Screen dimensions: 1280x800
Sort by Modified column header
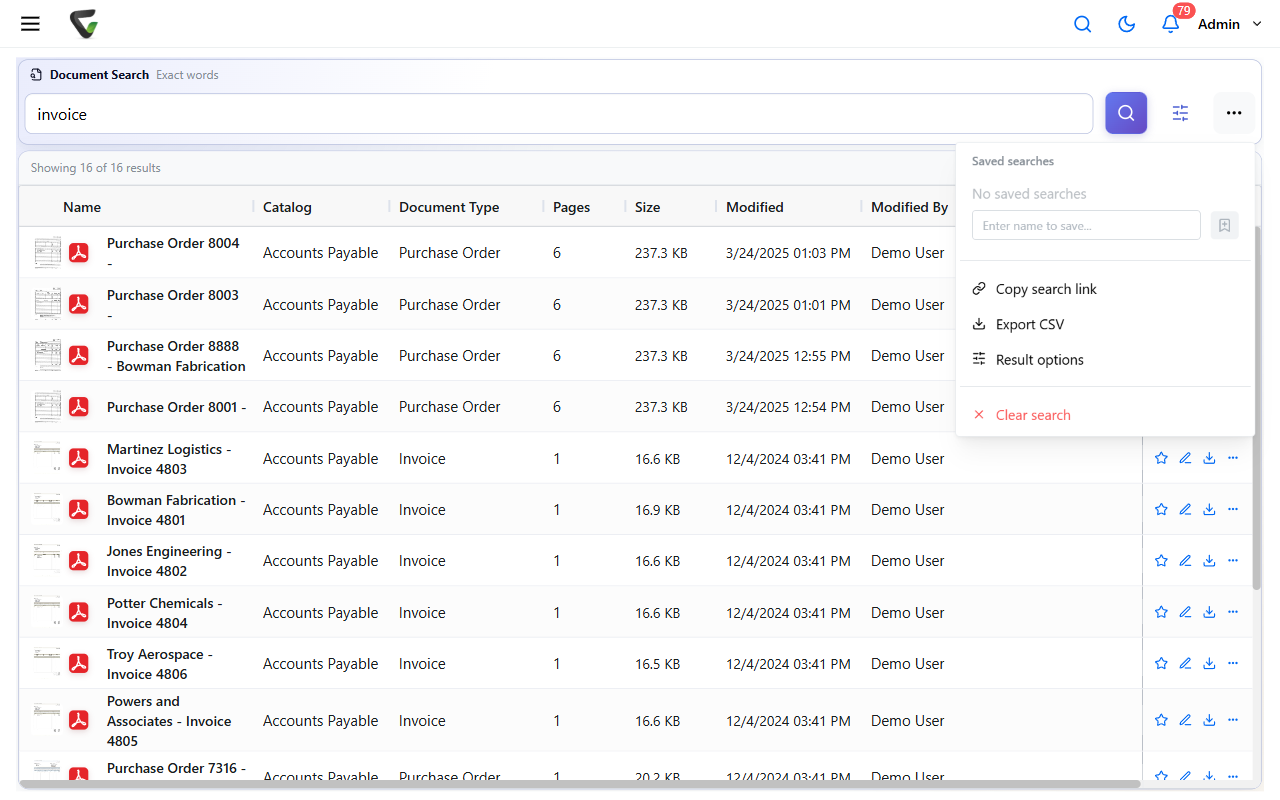click(x=755, y=207)
